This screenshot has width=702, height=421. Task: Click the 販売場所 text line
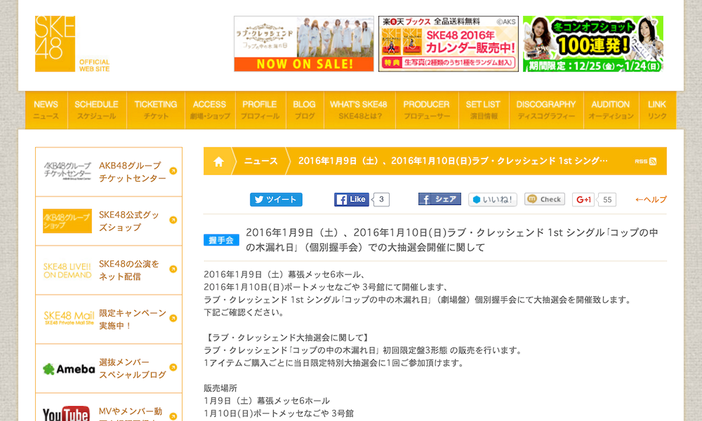[220, 388]
